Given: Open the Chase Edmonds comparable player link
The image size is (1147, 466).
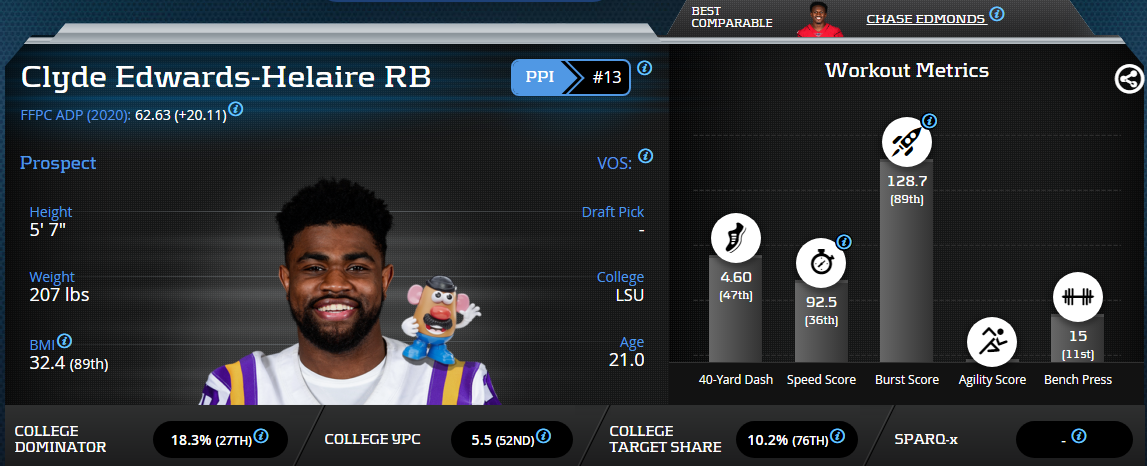Looking at the screenshot, I should click(926, 19).
